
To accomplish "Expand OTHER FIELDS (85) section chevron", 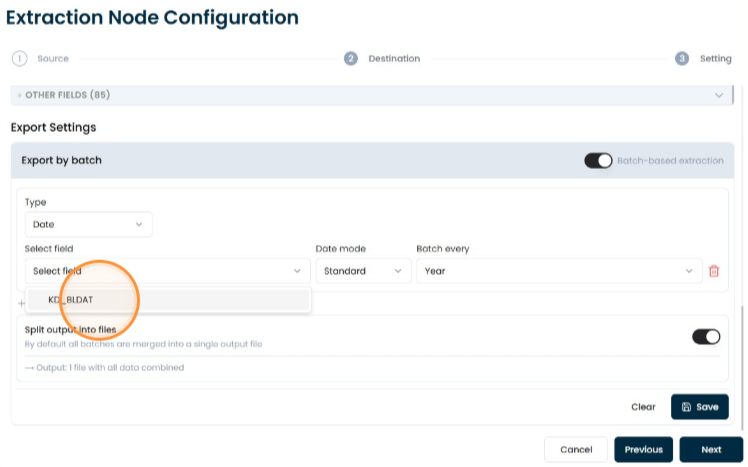I will click(x=718, y=95).
